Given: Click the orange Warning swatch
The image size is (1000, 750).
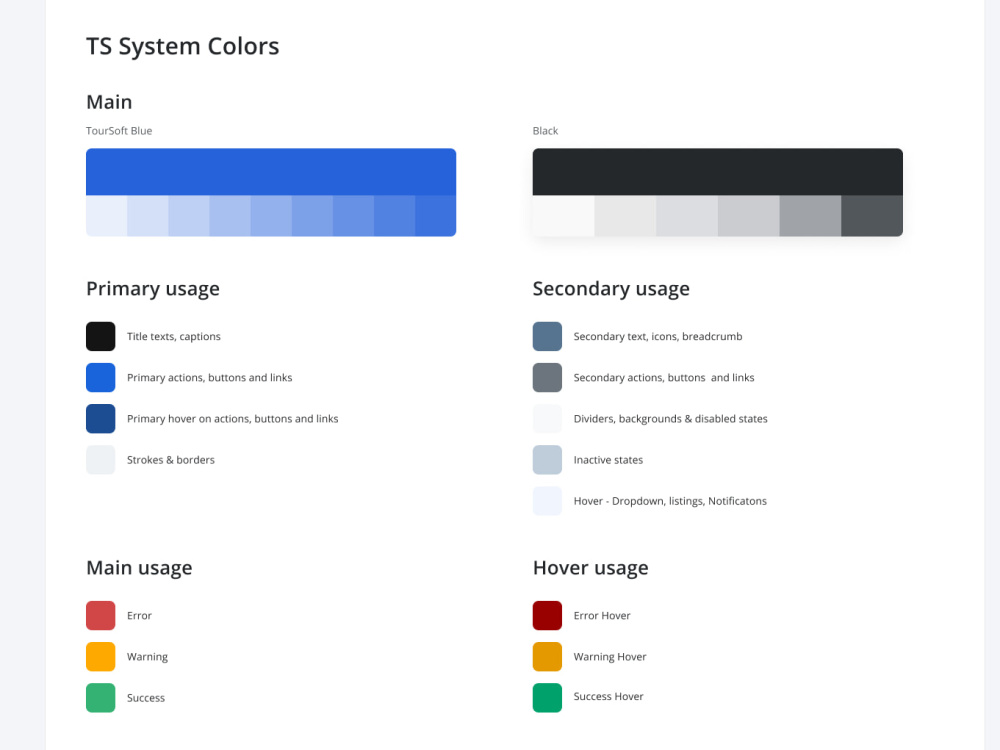Looking at the screenshot, I should coord(101,656).
